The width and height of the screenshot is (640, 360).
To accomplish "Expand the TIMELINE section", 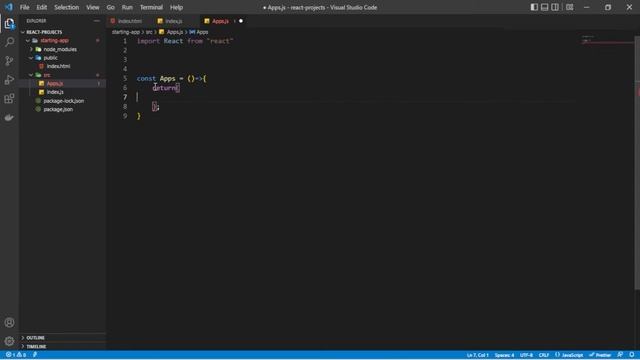I will (x=36, y=346).
